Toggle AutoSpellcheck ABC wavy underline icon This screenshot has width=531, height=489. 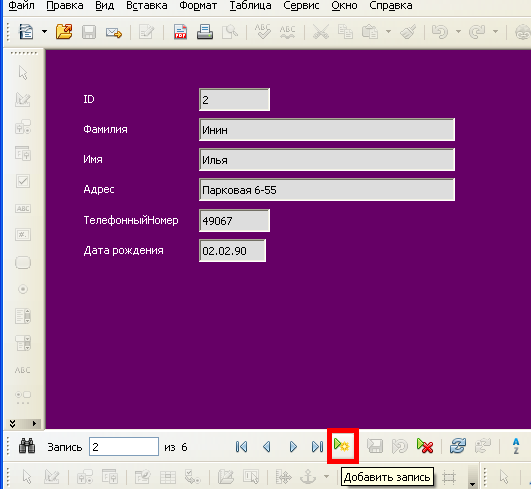click(287, 32)
